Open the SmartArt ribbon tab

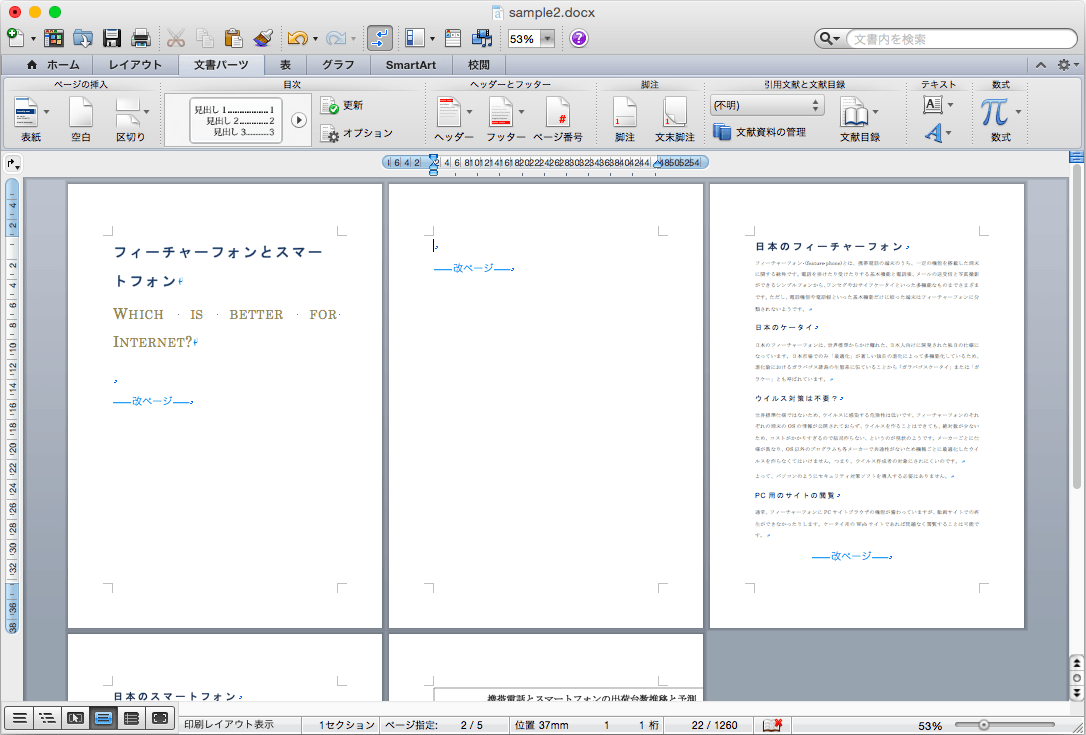[411, 65]
